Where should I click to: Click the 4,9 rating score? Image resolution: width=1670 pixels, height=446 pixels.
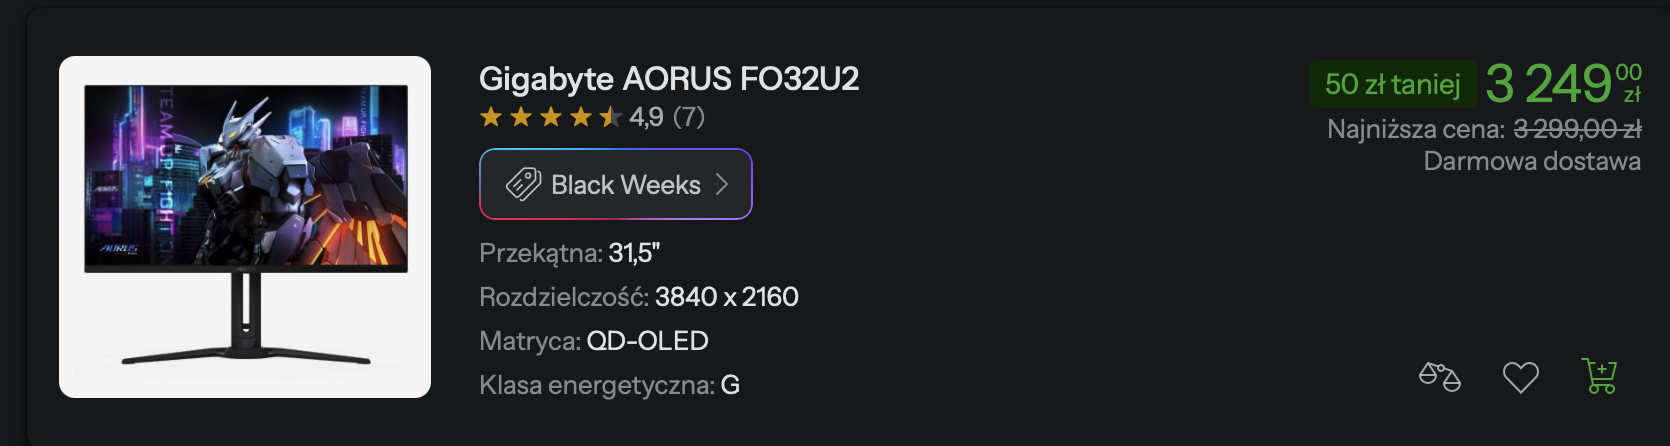tap(646, 117)
